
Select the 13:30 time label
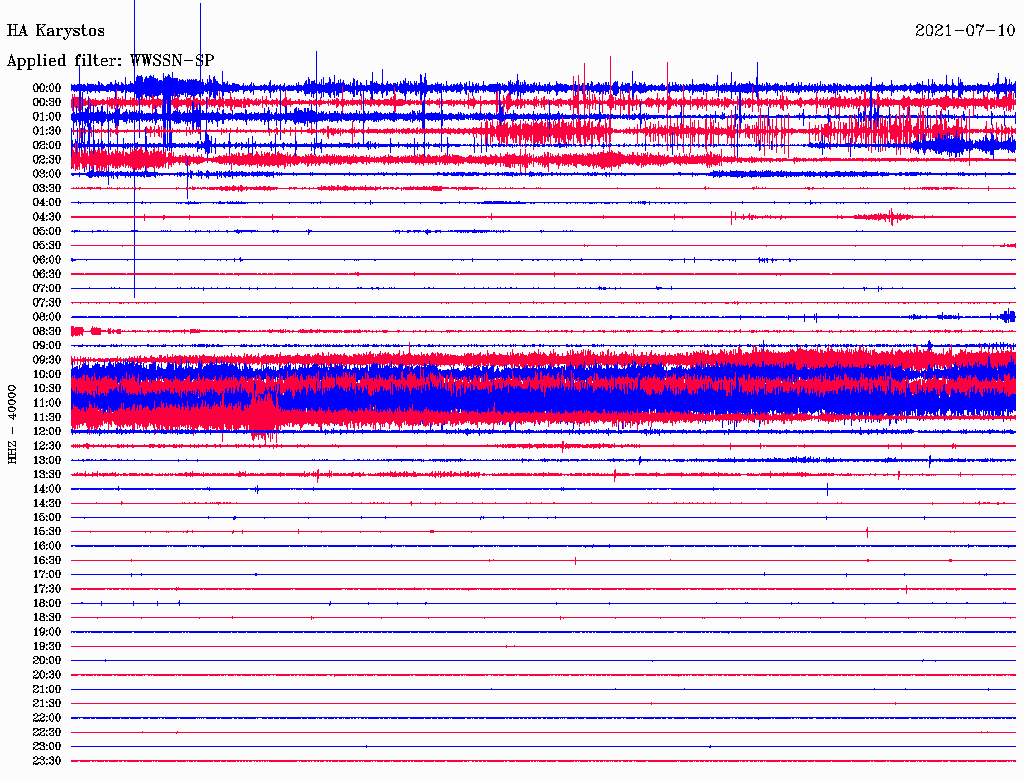[47, 475]
